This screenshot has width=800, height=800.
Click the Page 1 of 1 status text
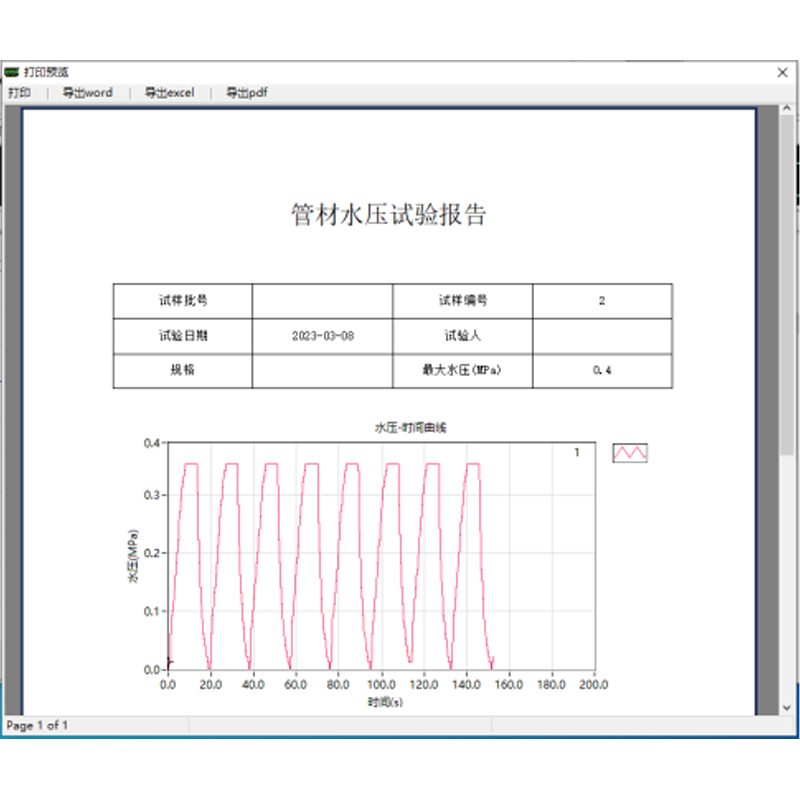click(37, 725)
